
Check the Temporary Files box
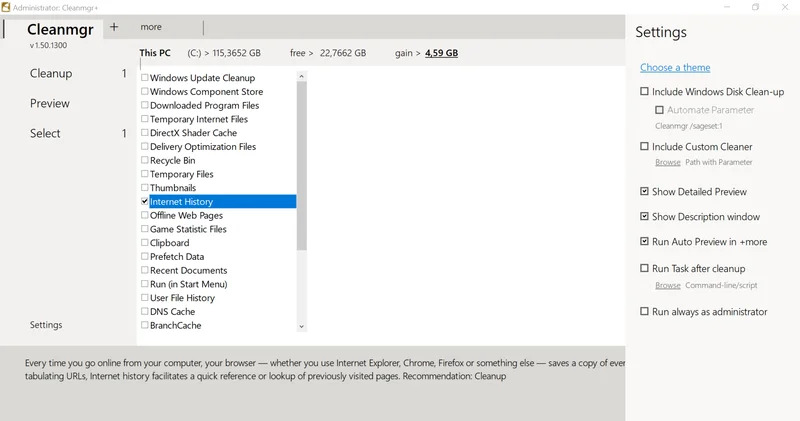[x=145, y=174]
